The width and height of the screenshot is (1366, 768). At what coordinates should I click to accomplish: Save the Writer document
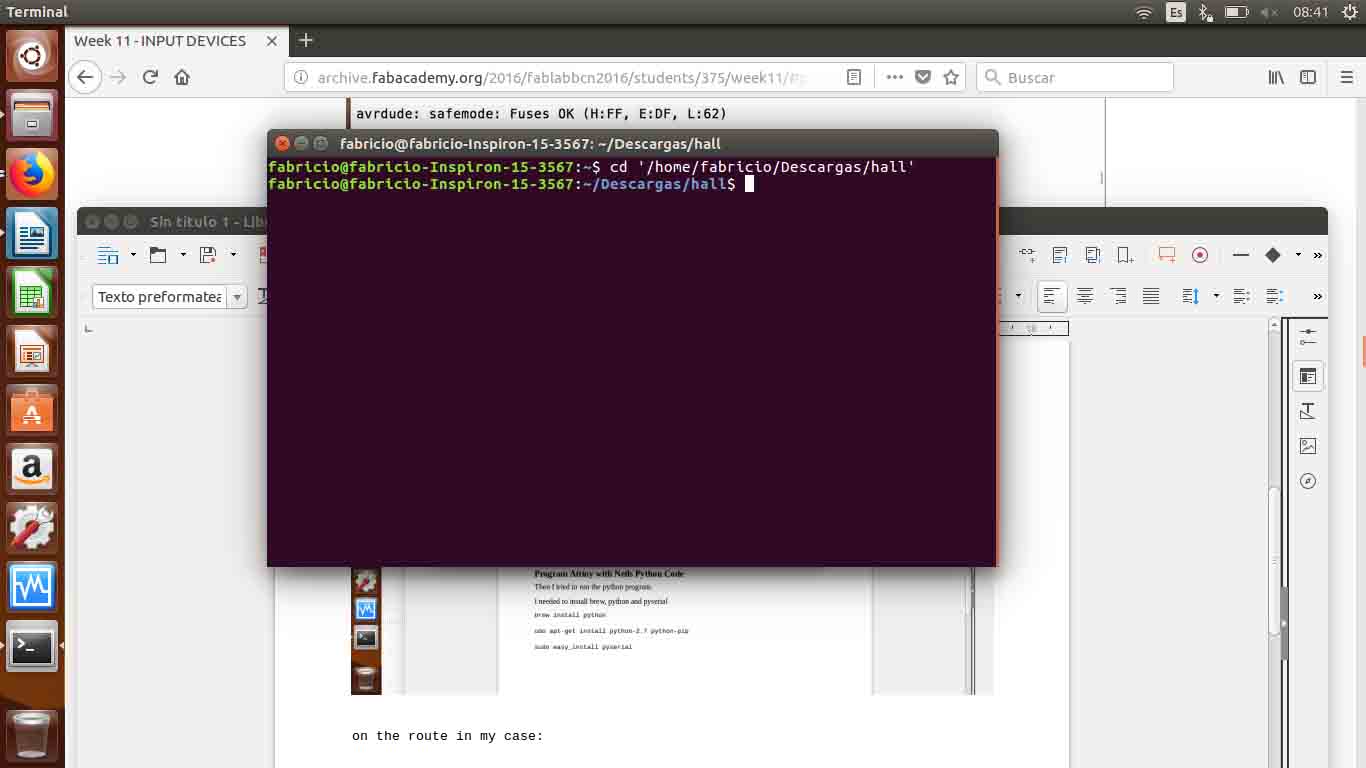(x=208, y=255)
